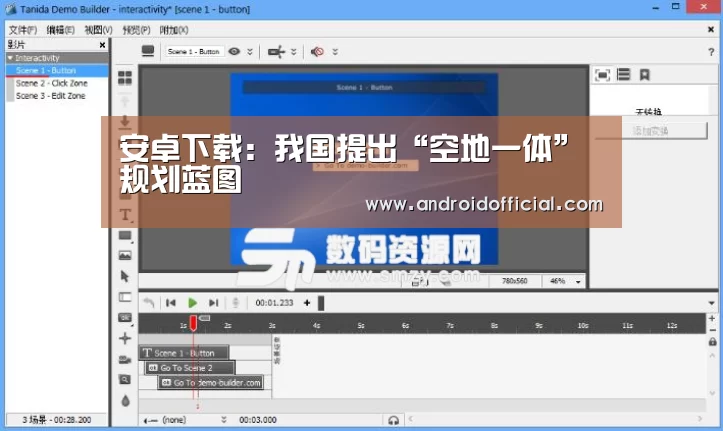
Task: Select the edit zone box tool
Action: (x=125, y=297)
